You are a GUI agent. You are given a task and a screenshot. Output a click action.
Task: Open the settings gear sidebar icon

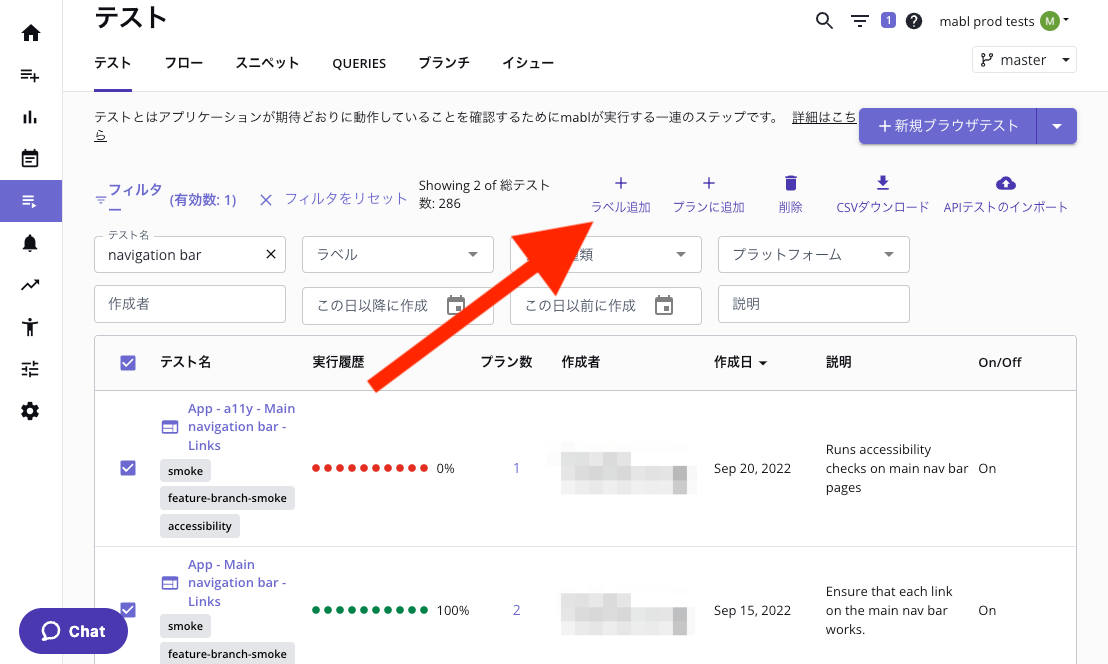pyautogui.click(x=30, y=411)
